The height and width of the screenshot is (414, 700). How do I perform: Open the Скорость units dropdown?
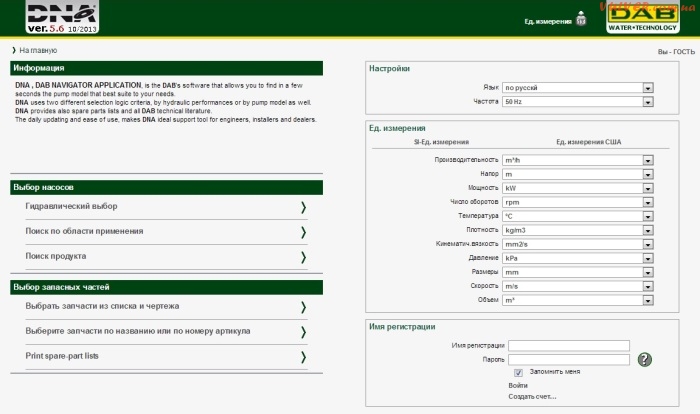click(578, 286)
